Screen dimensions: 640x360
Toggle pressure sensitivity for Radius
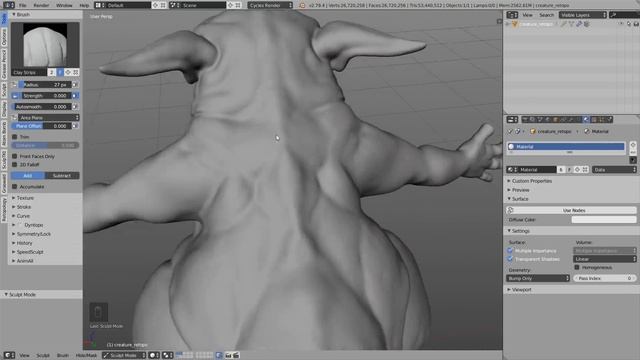75,84
